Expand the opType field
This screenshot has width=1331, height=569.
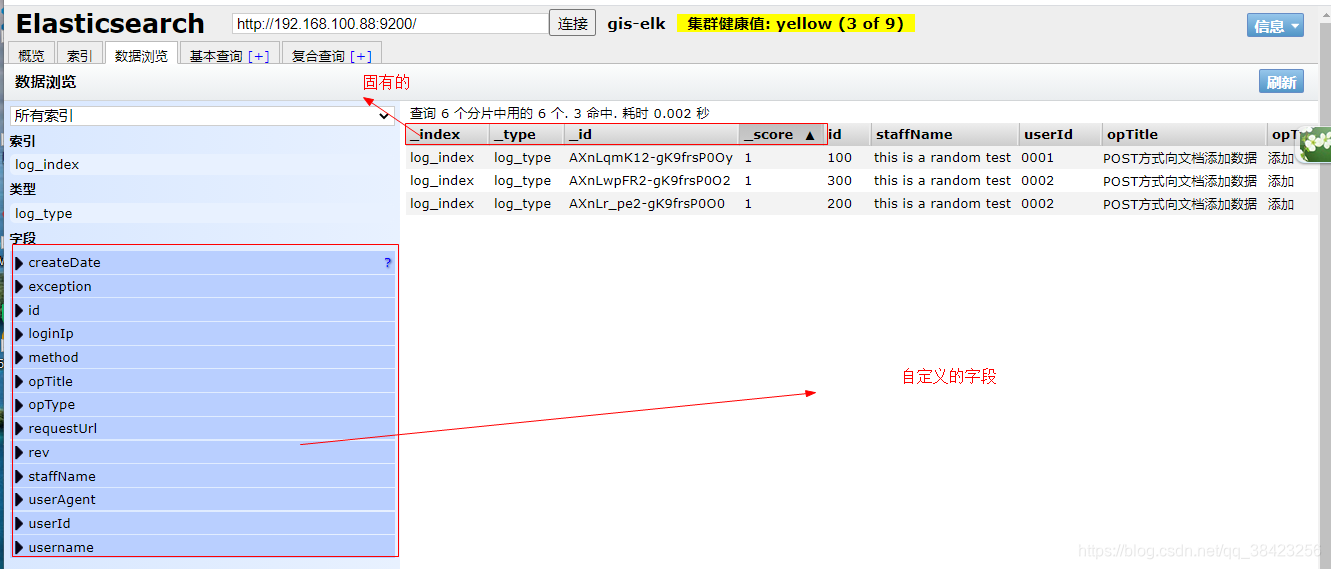pyautogui.click(x=204, y=405)
